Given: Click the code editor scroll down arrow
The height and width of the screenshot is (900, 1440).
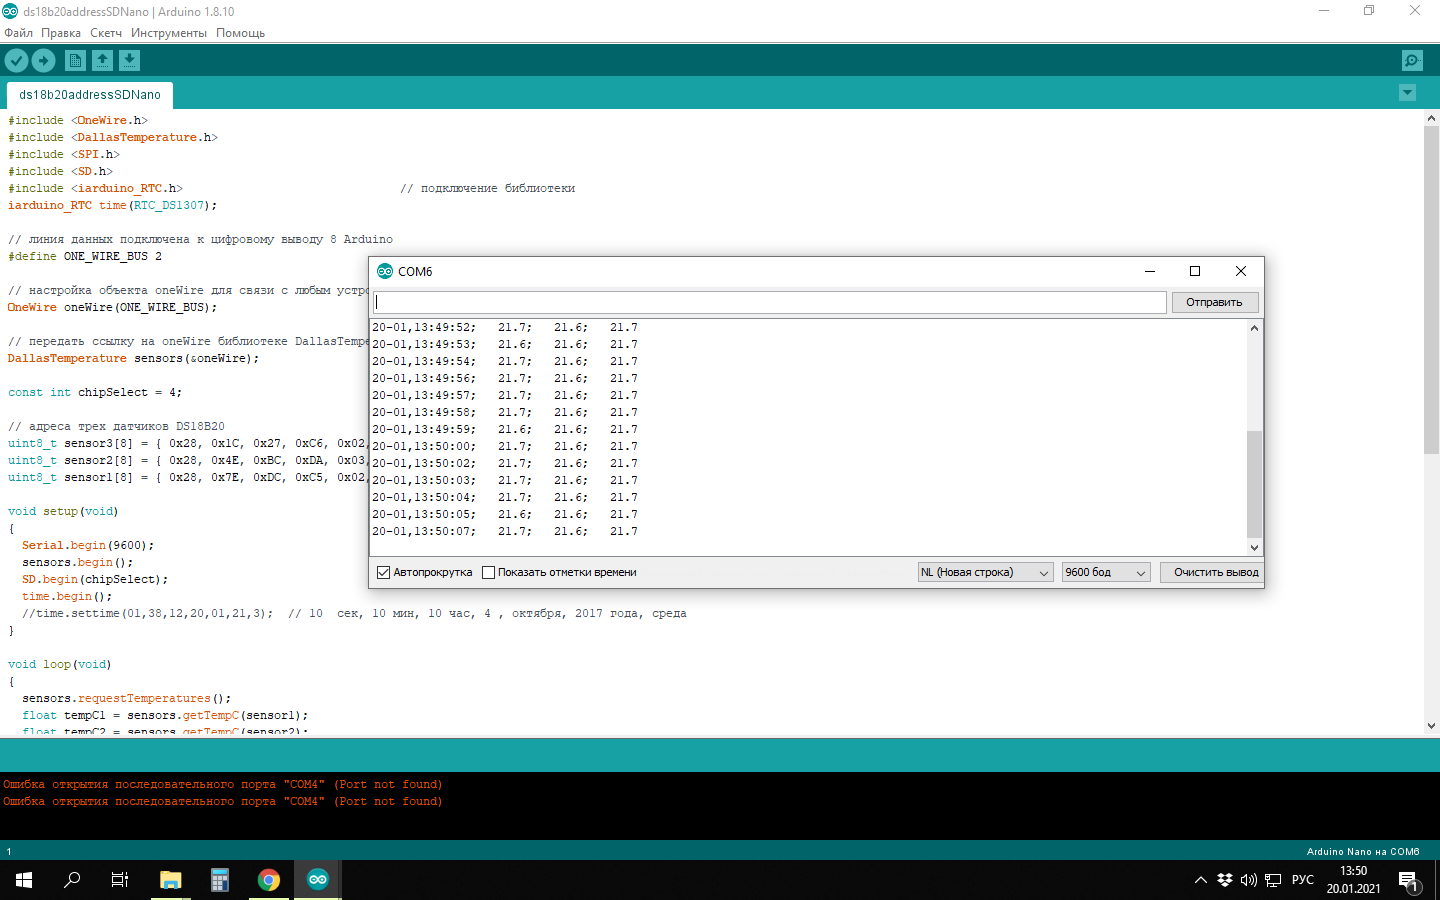Looking at the screenshot, I should coord(1431,726).
